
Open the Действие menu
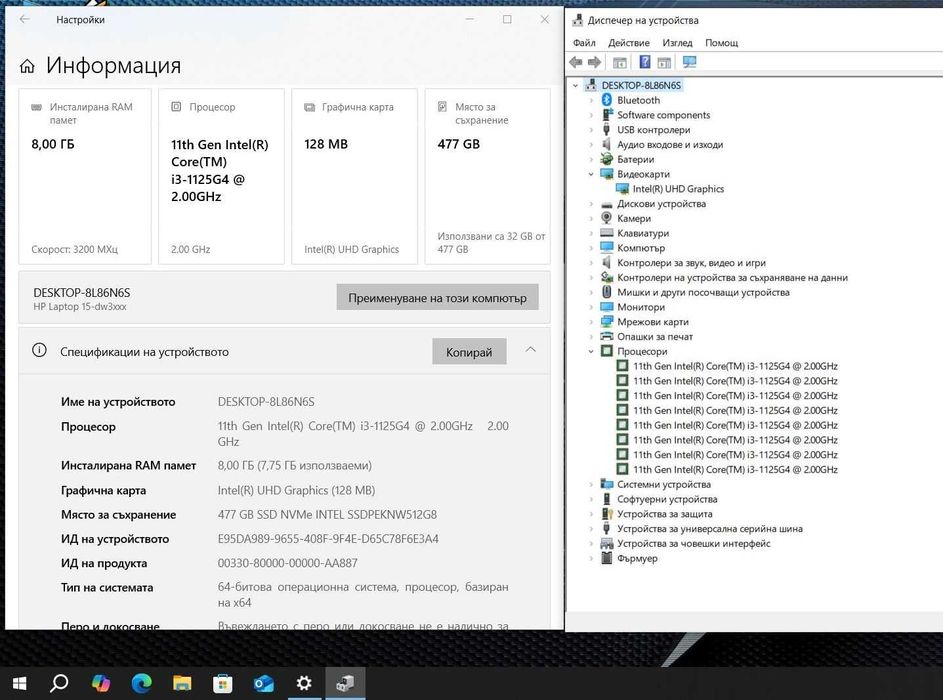click(x=628, y=43)
